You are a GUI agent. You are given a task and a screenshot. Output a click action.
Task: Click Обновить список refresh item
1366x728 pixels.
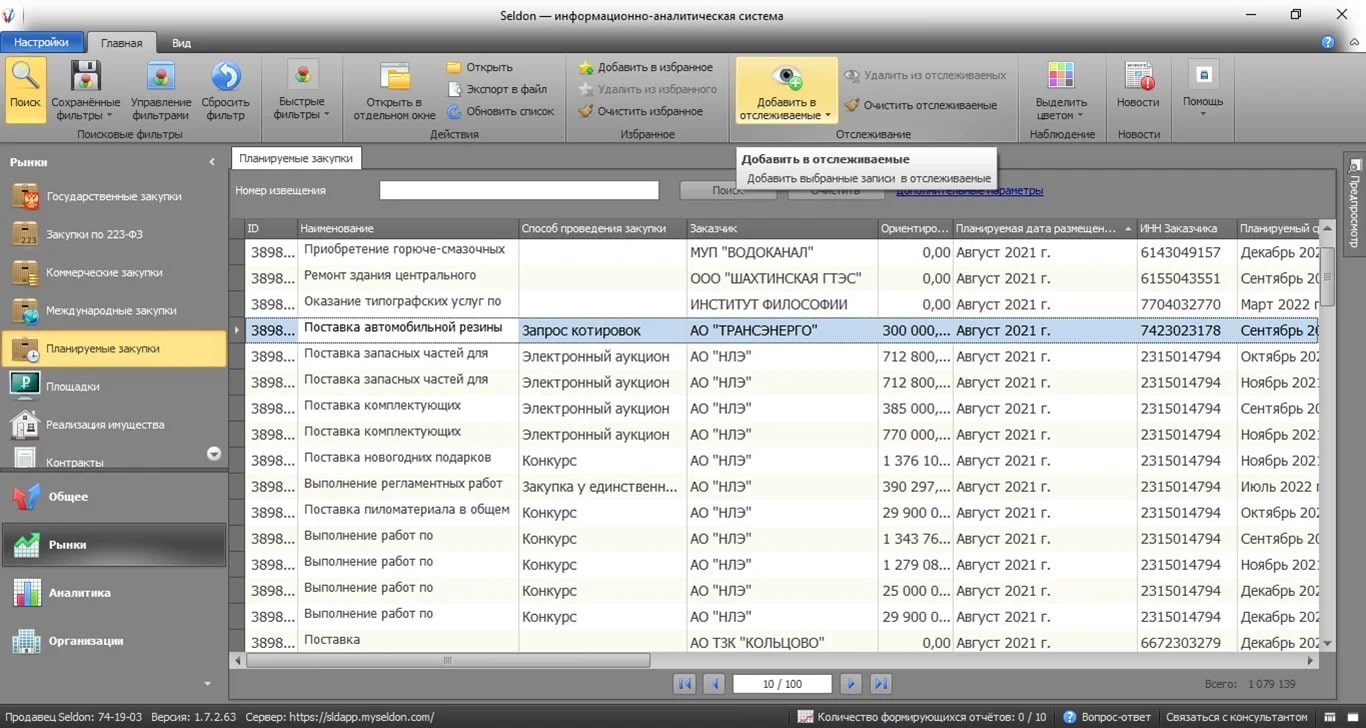tap(500, 111)
